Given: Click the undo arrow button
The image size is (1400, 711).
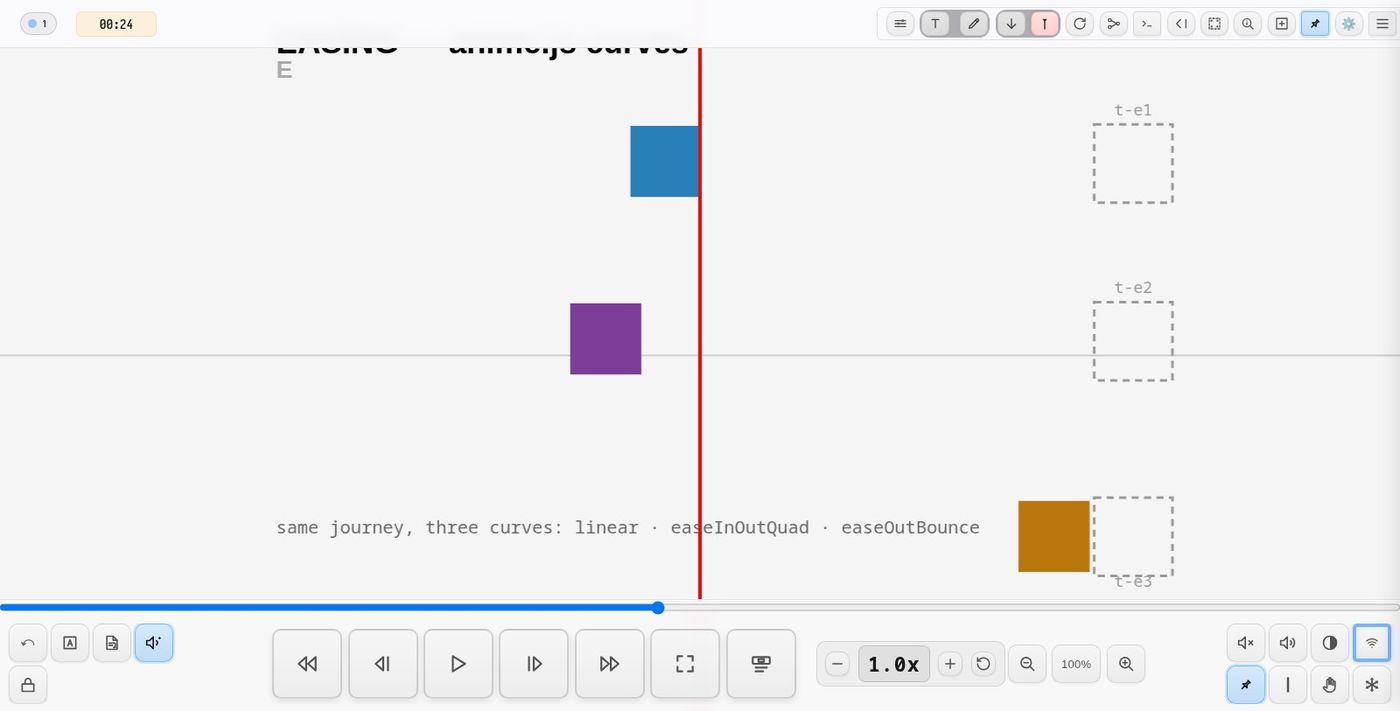Looking at the screenshot, I should point(28,643).
